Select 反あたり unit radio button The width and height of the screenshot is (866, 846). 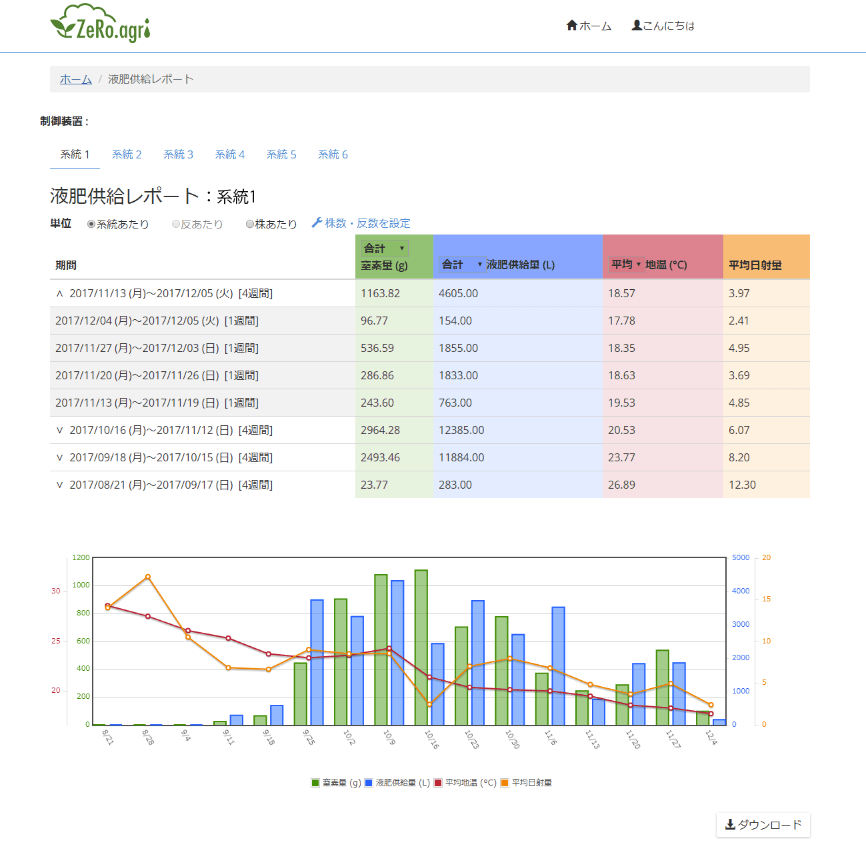(x=176, y=224)
